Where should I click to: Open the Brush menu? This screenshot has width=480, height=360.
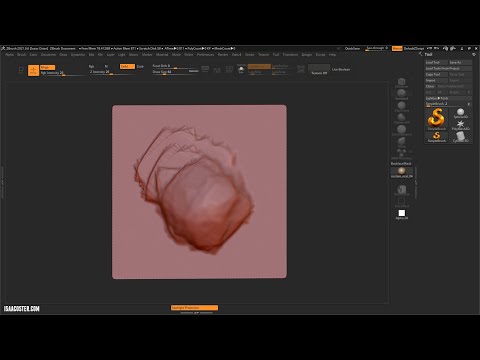[22, 55]
